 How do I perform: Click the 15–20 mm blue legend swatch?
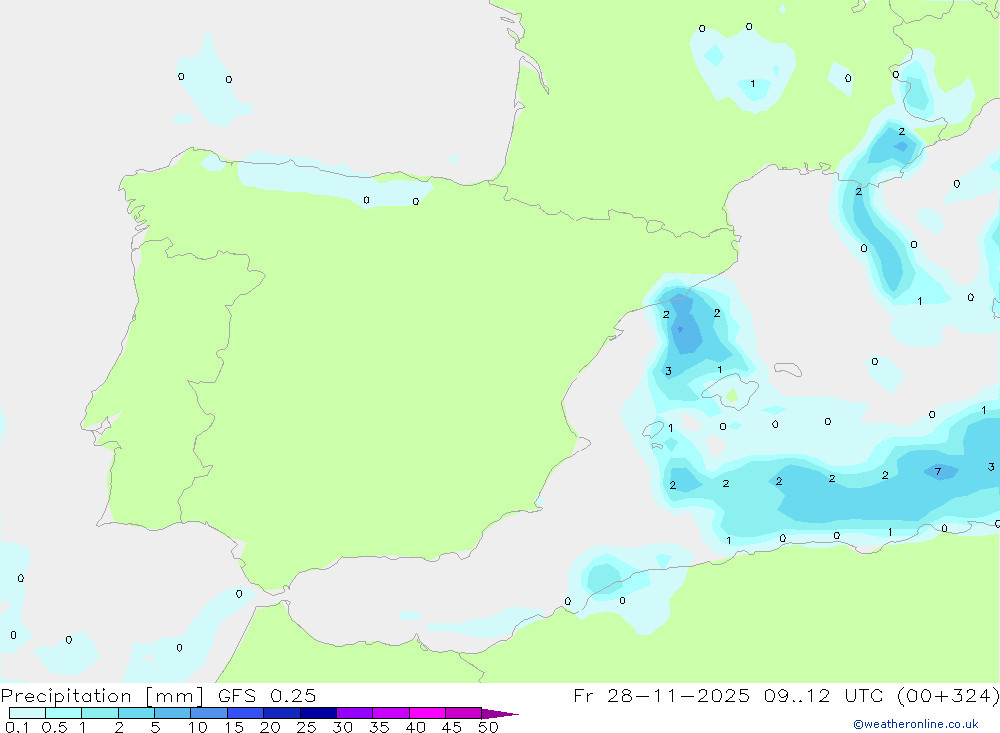[246, 713]
